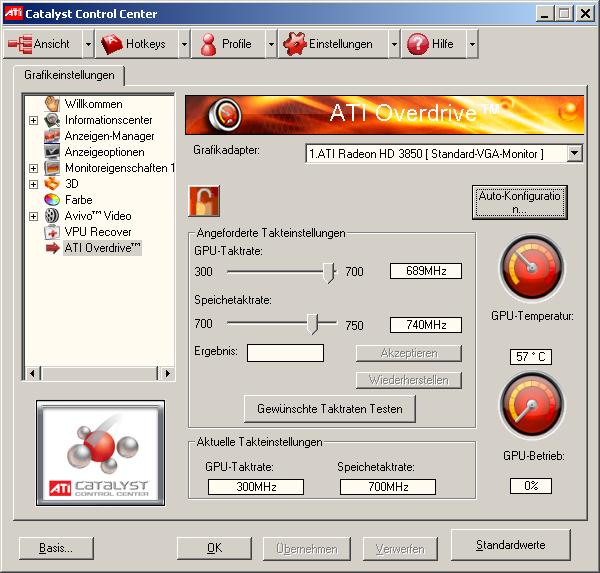Click the red arrow beside ATI Overdrive
This screenshot has height=573, width=600.
tap(52, 248)
